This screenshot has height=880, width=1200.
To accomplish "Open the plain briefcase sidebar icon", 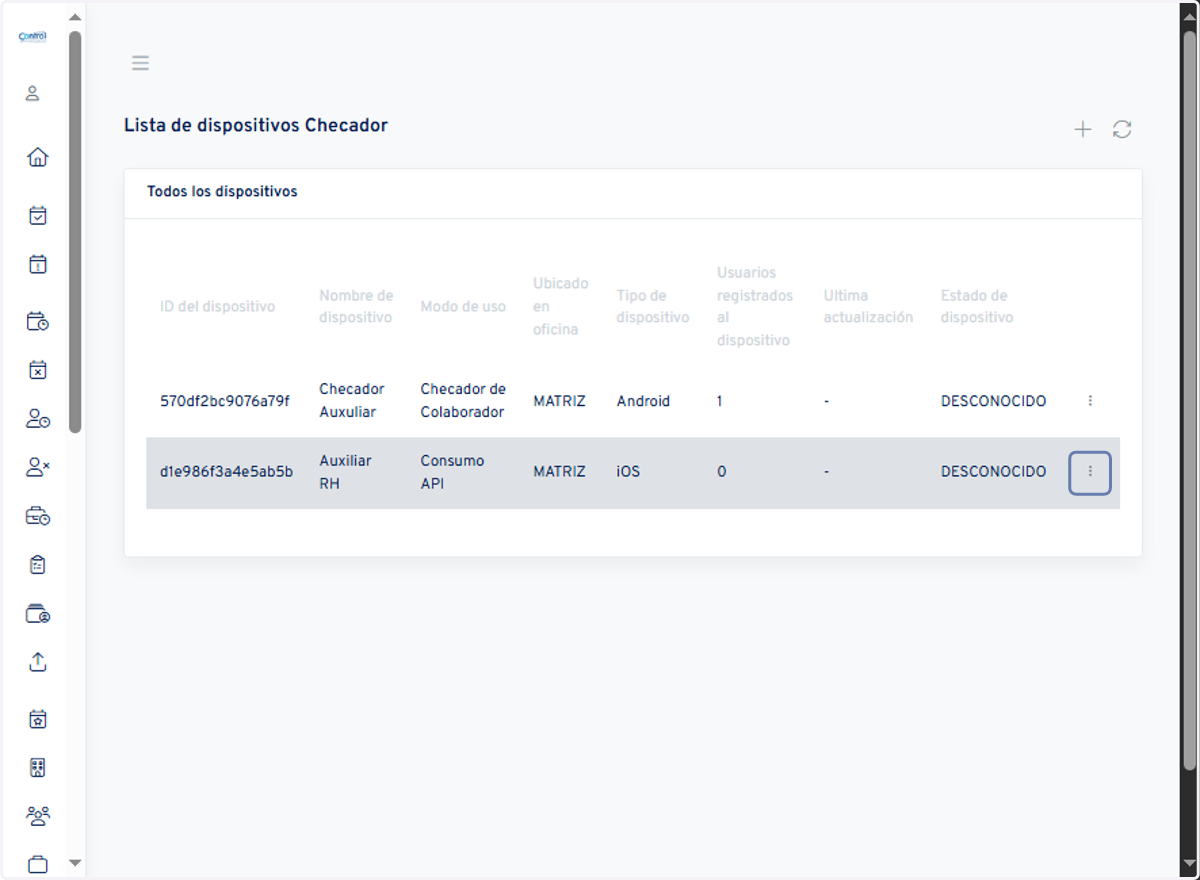I will pos(37,864).
